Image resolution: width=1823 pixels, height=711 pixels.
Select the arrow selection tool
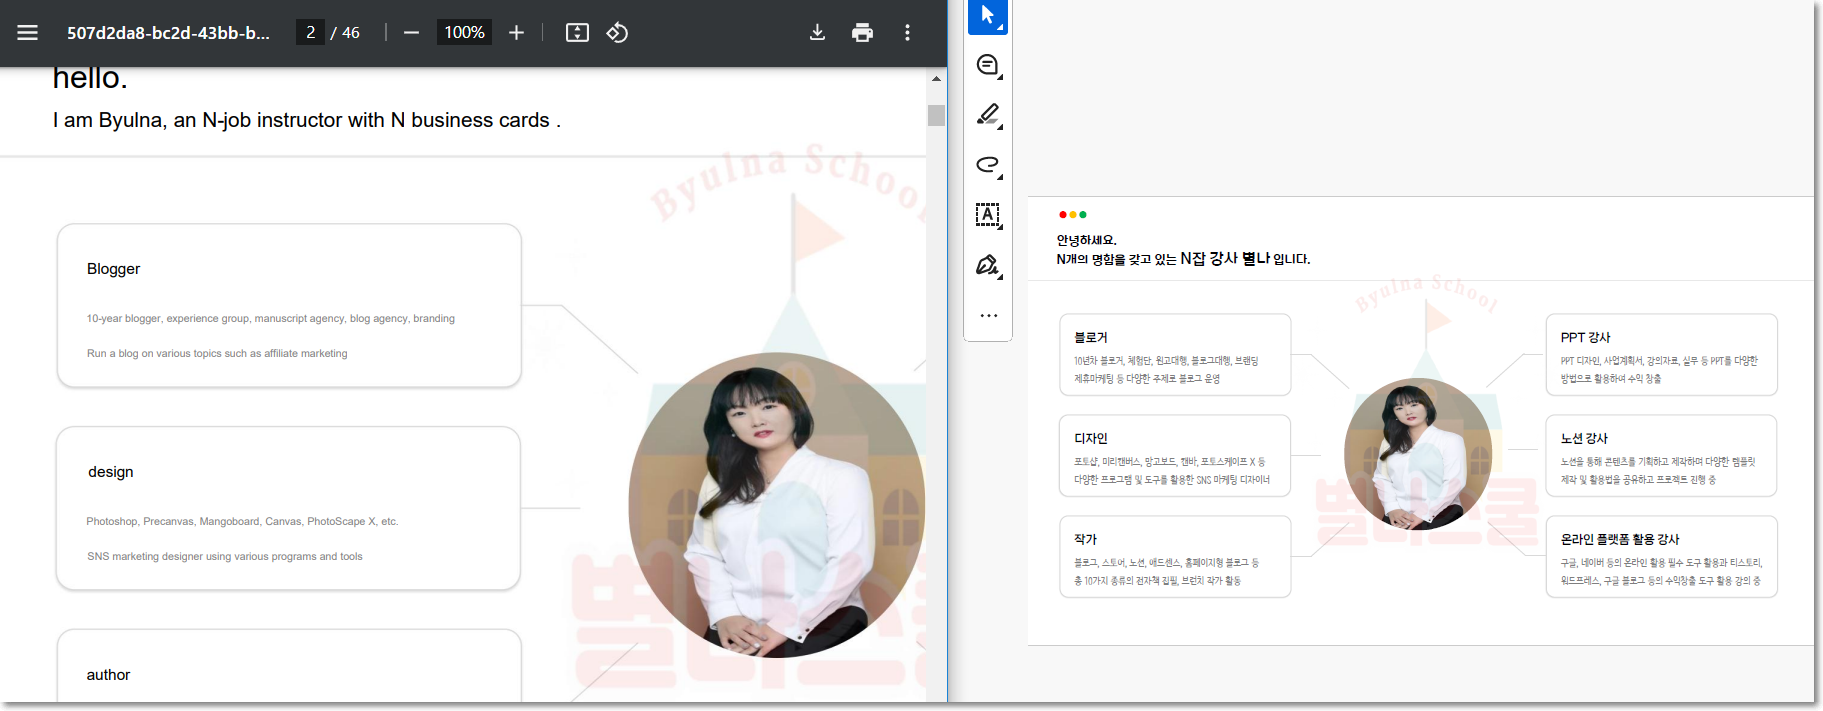[988, 16]
